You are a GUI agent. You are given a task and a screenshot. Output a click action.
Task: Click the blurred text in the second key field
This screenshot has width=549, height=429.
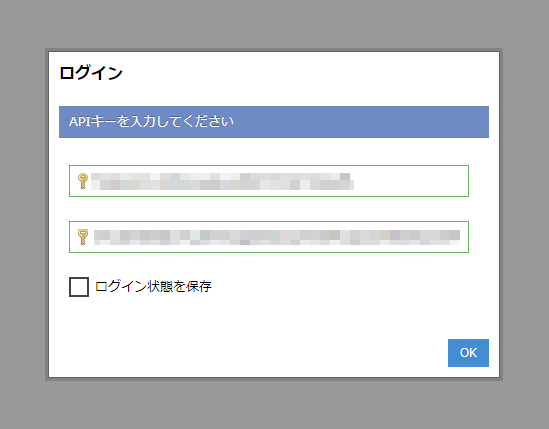(x=277, y=237)
